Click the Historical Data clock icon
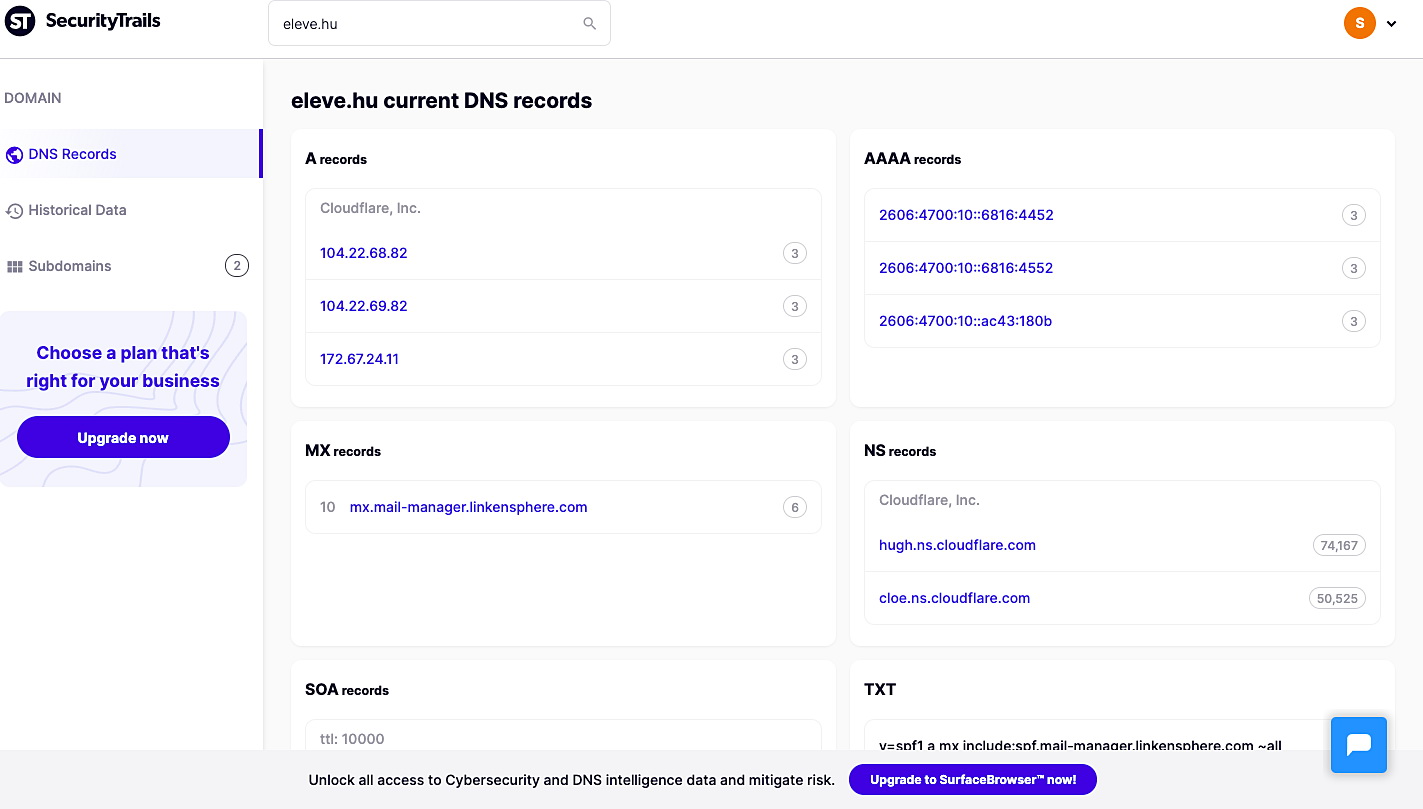The width and height of the screenshot is (1423, 809). click(x=14, y=211)
